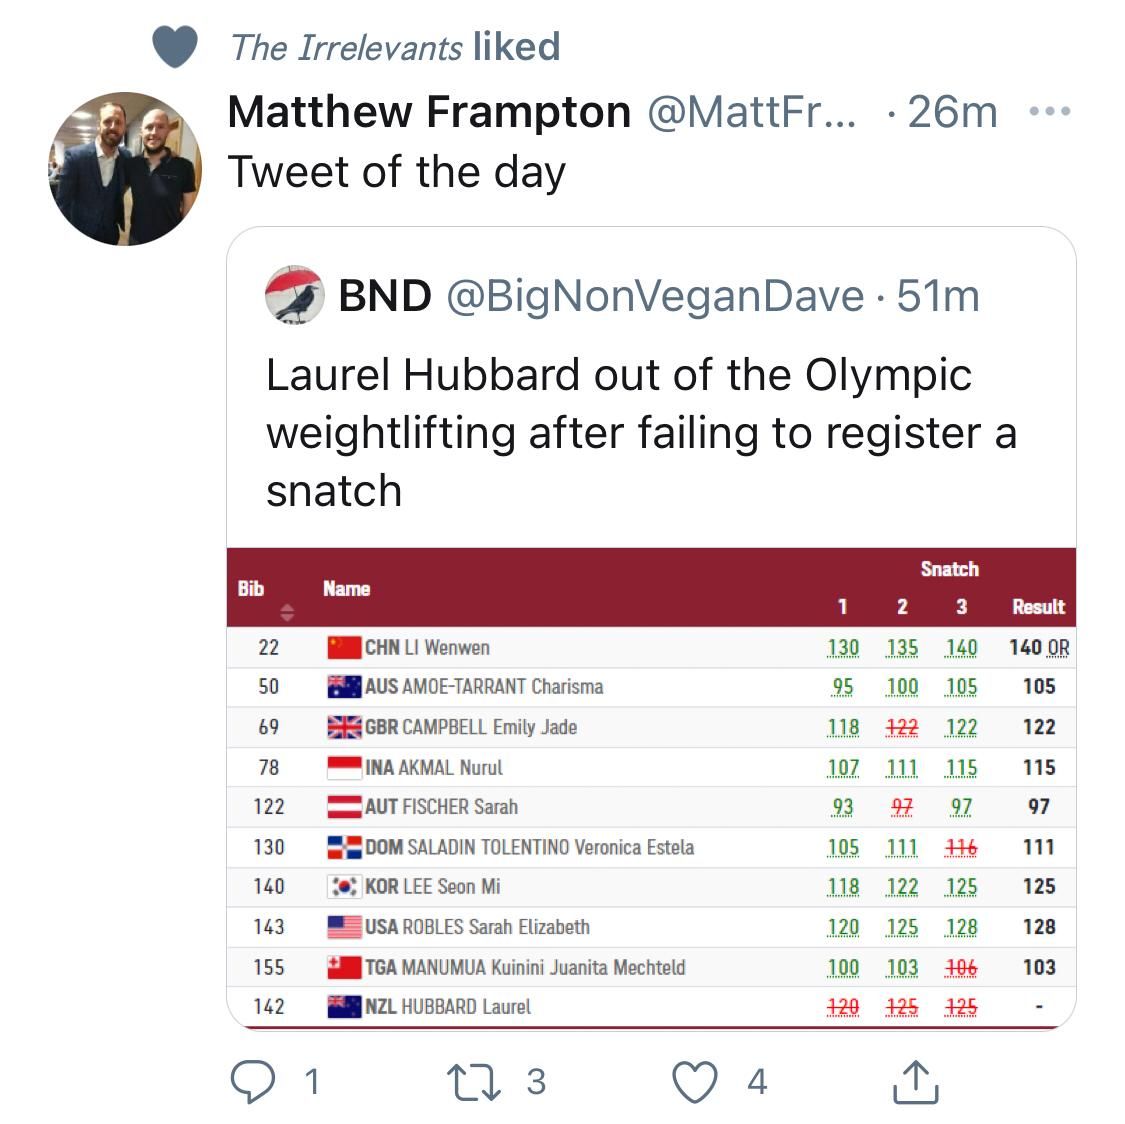
Task: Open the three-dot more options menu
Action: point(1050,112)
